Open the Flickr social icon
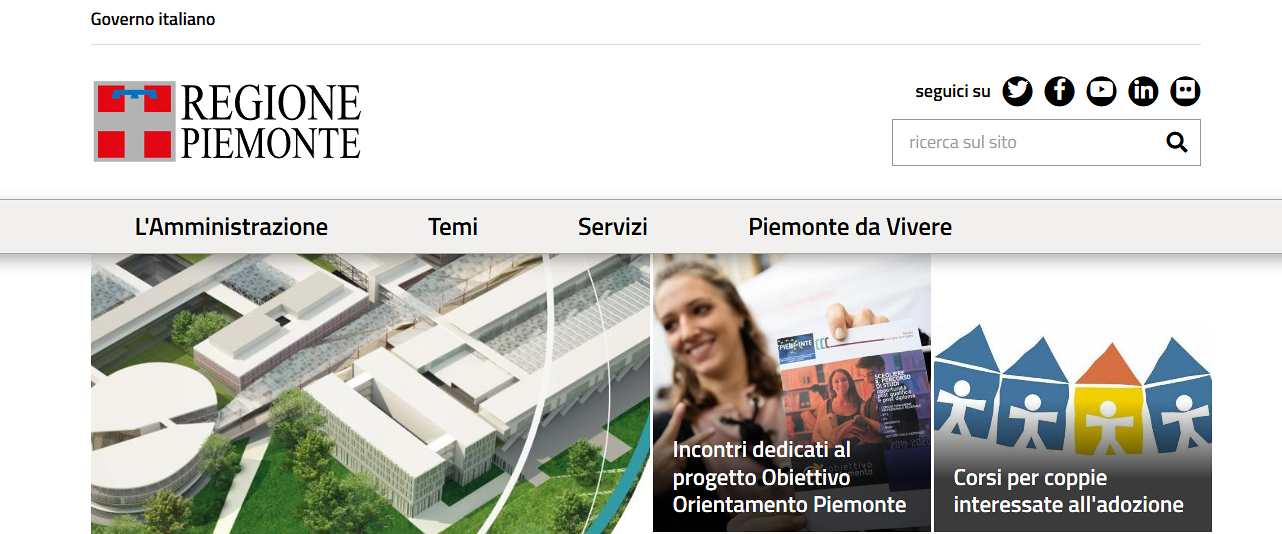Image resolution: width=1282 pixels, height=534 pixels. coord(1185,91)
